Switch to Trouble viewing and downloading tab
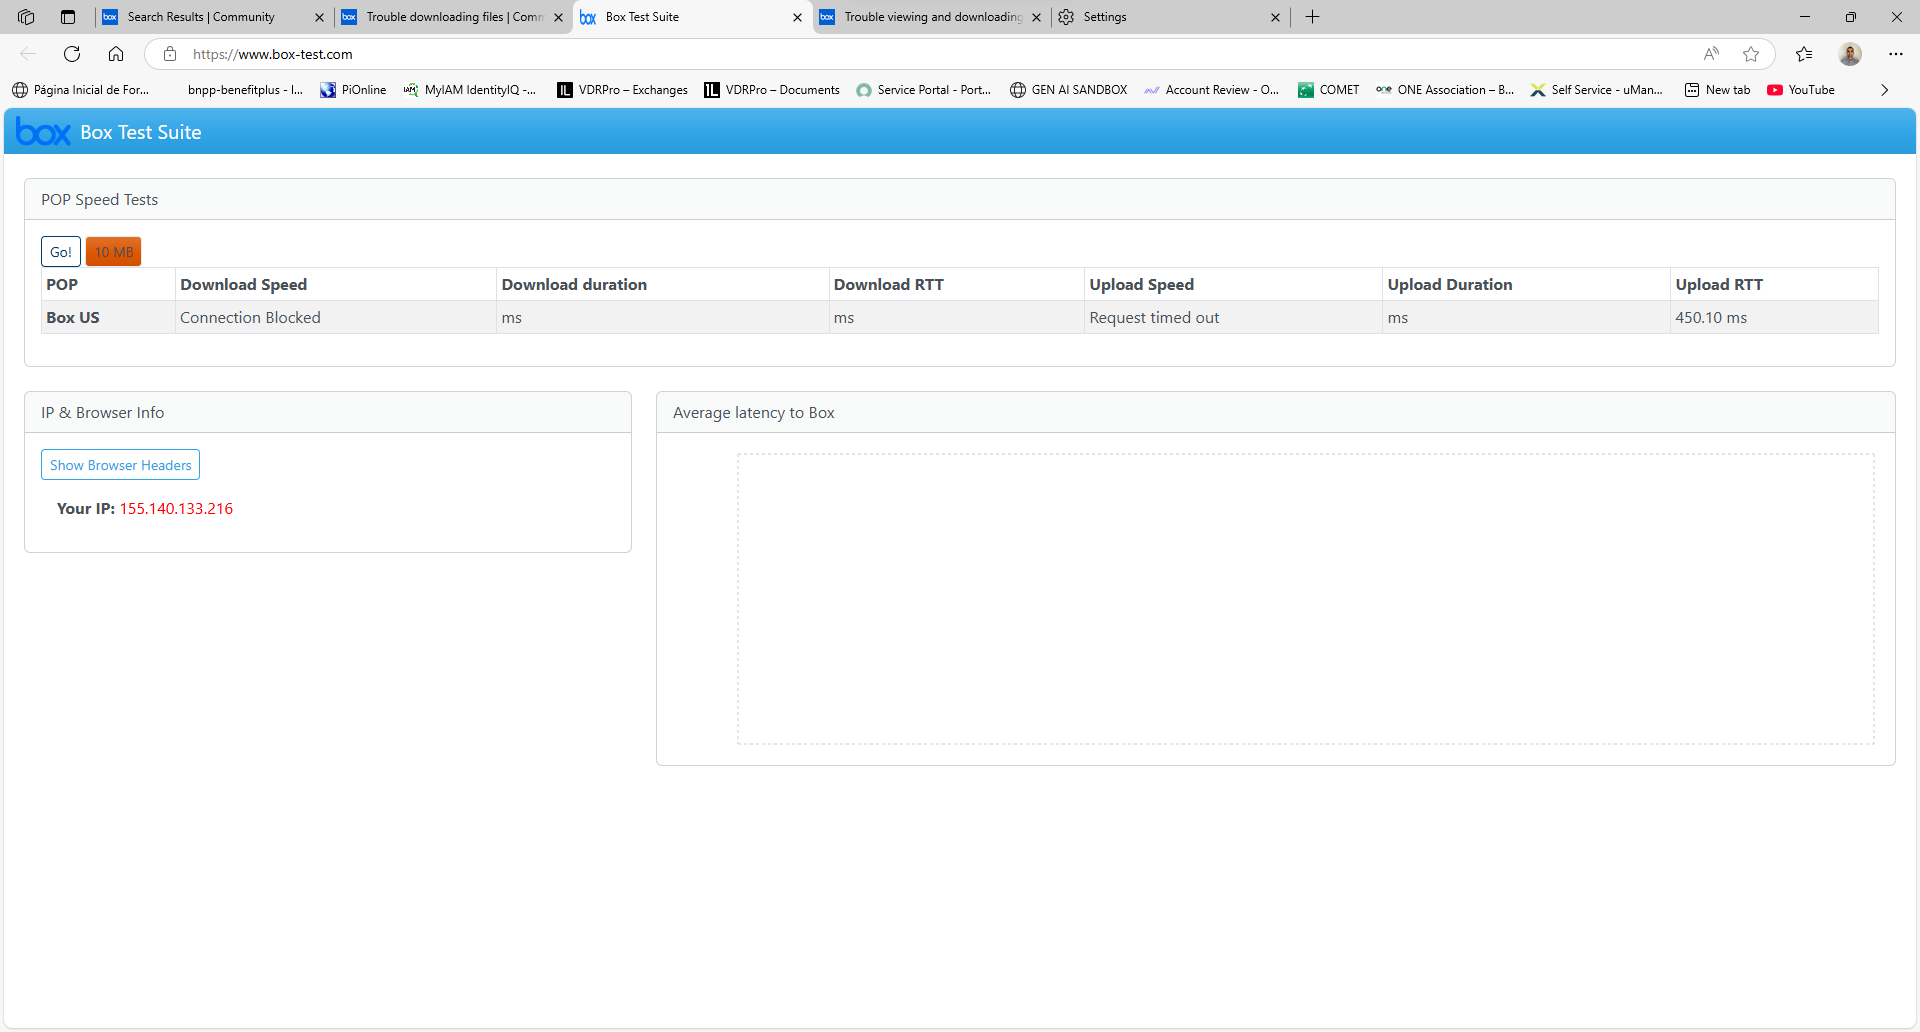 tap(933, 17)
